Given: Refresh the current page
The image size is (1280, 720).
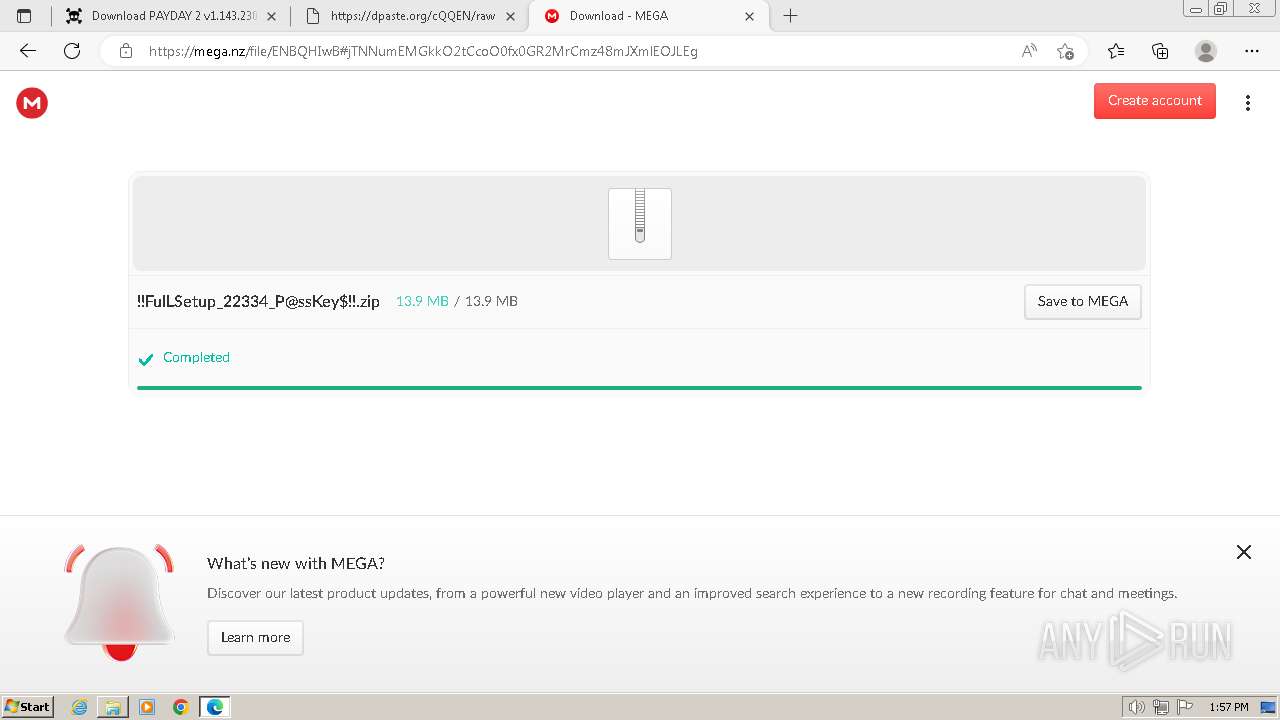Looking at the screenshot, I should click(x=72, y=51).
